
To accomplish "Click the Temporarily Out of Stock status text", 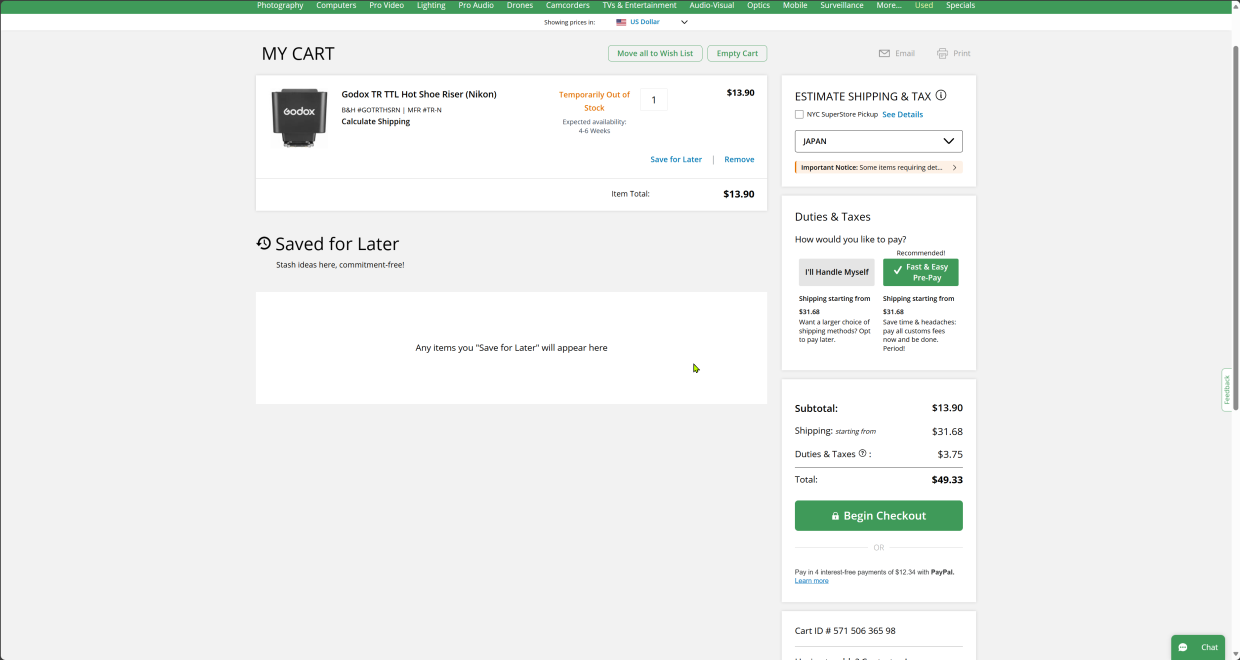I will (x=595, y=101).
